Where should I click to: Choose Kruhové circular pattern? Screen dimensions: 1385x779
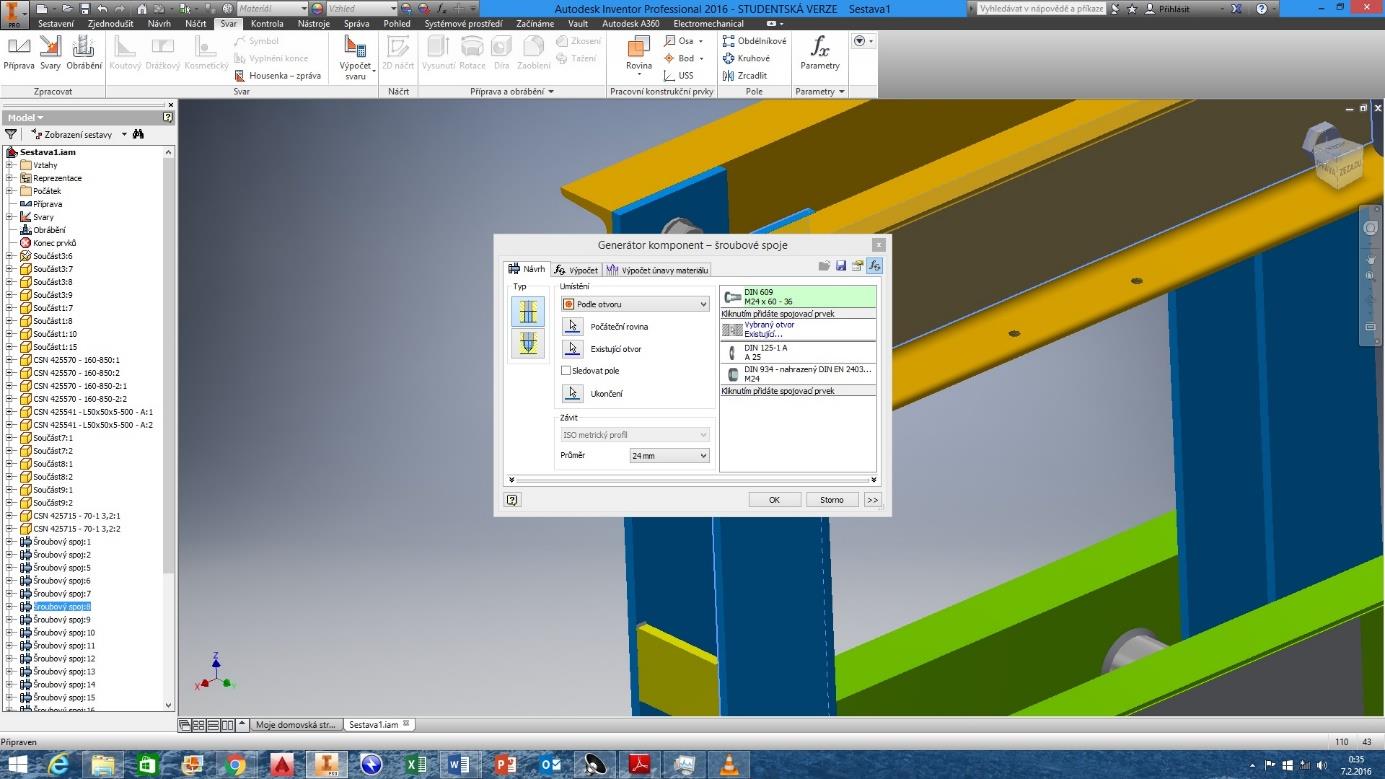point(746,58)
